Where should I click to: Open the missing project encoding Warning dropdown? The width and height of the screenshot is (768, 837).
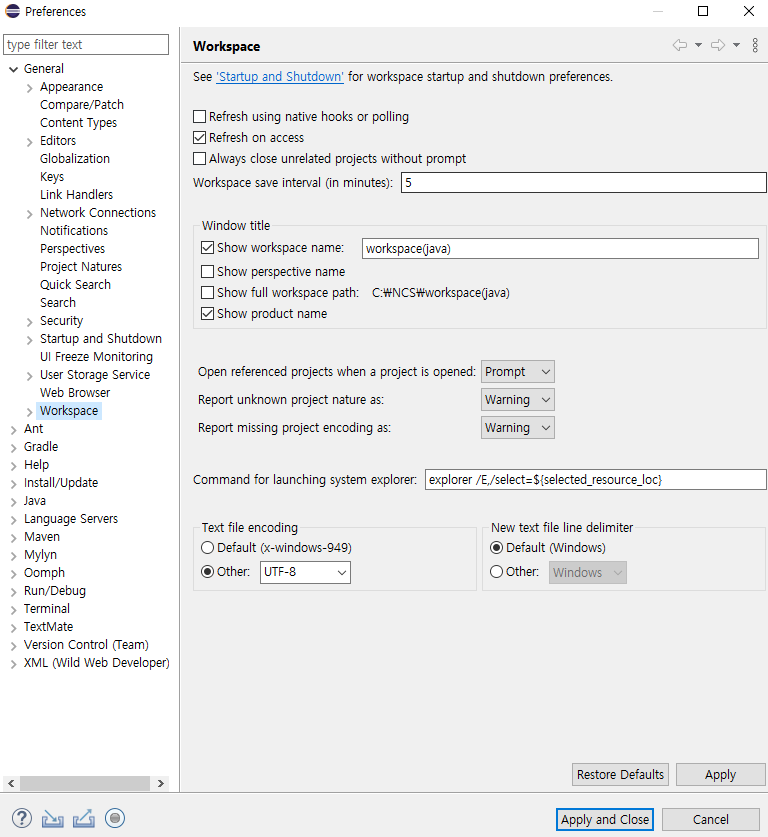518,428
